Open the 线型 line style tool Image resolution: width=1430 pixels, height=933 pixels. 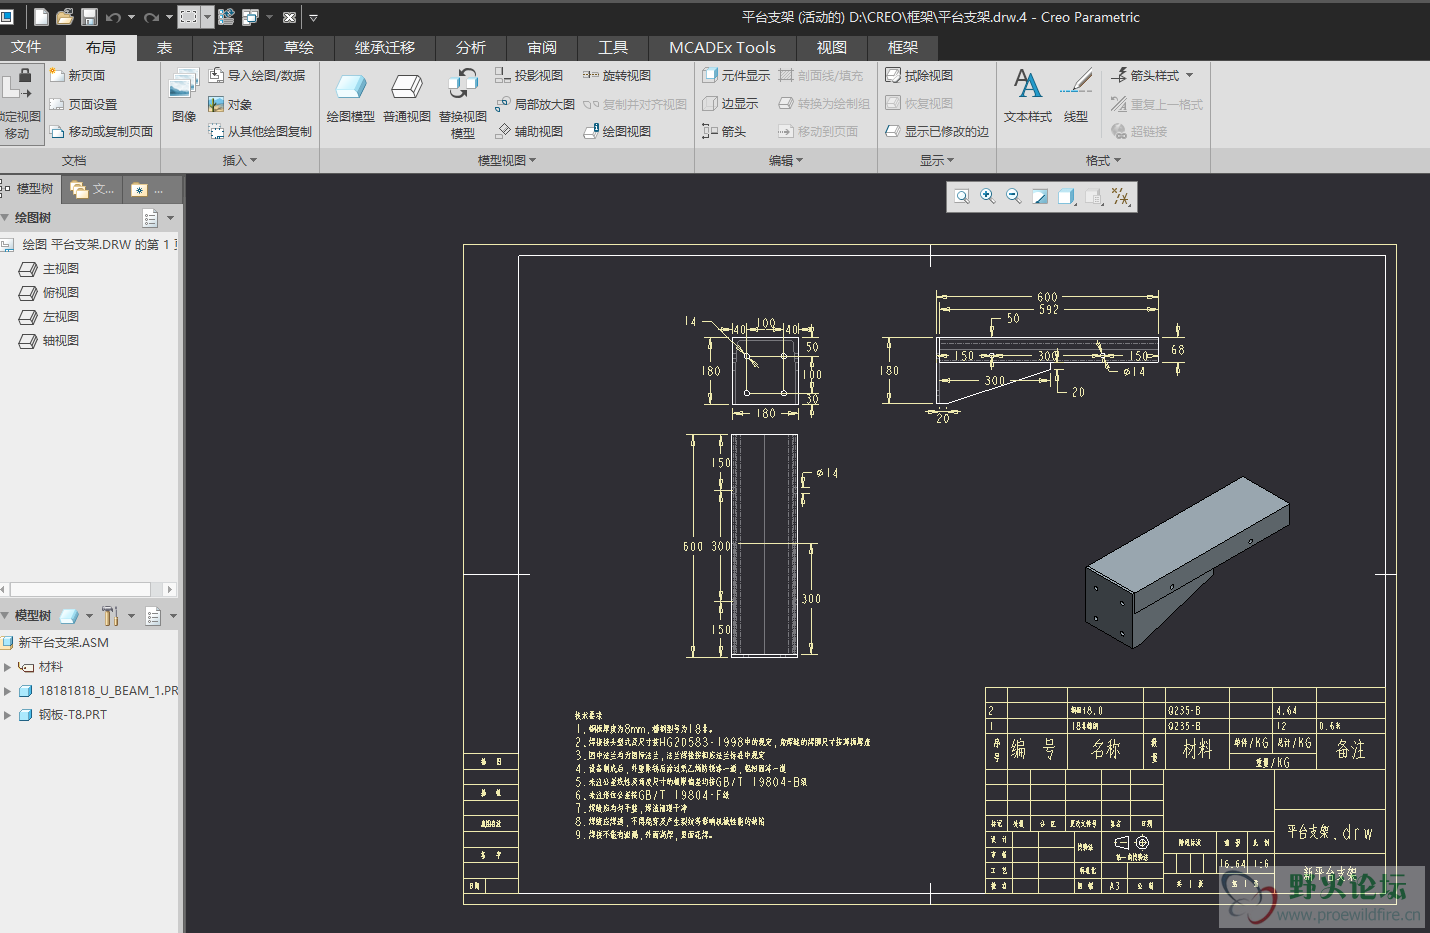click(1076, 96)
